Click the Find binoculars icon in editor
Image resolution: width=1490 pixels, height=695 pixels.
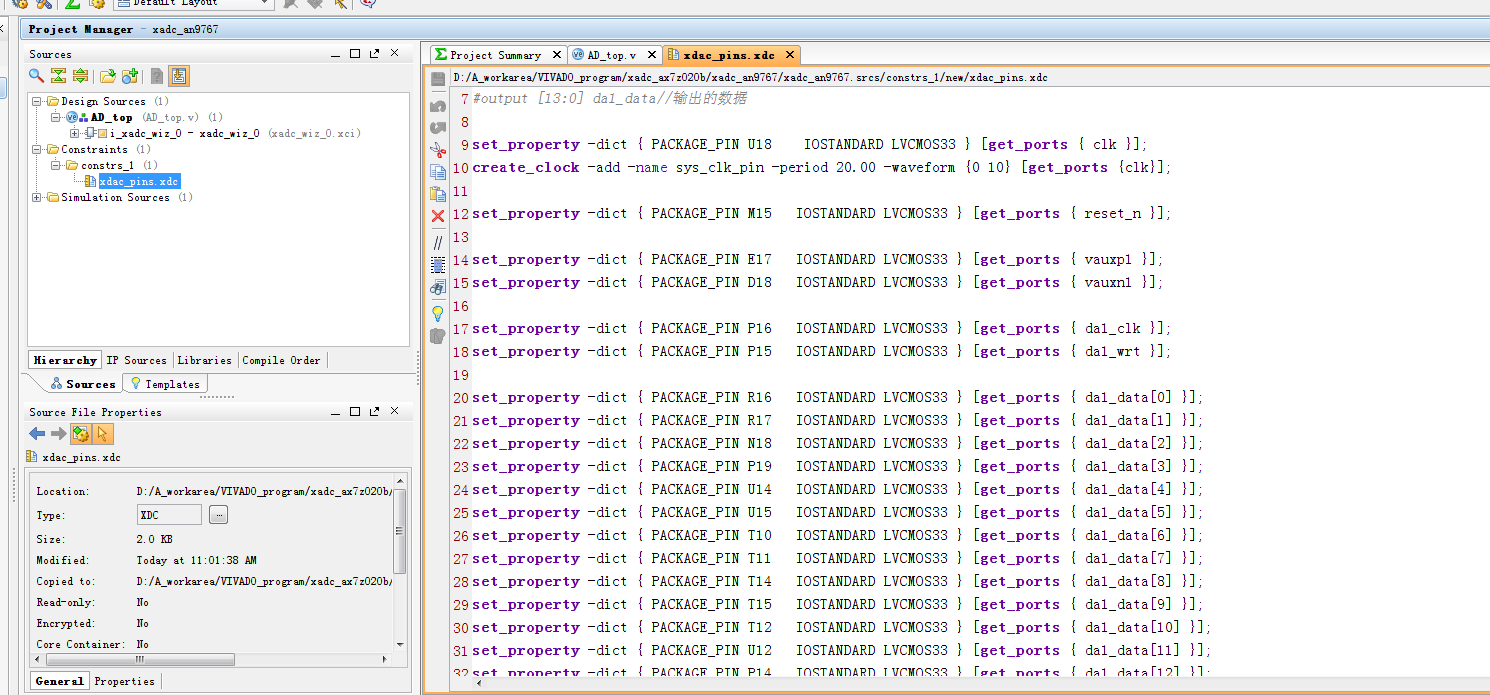click(x=438, y=288)
